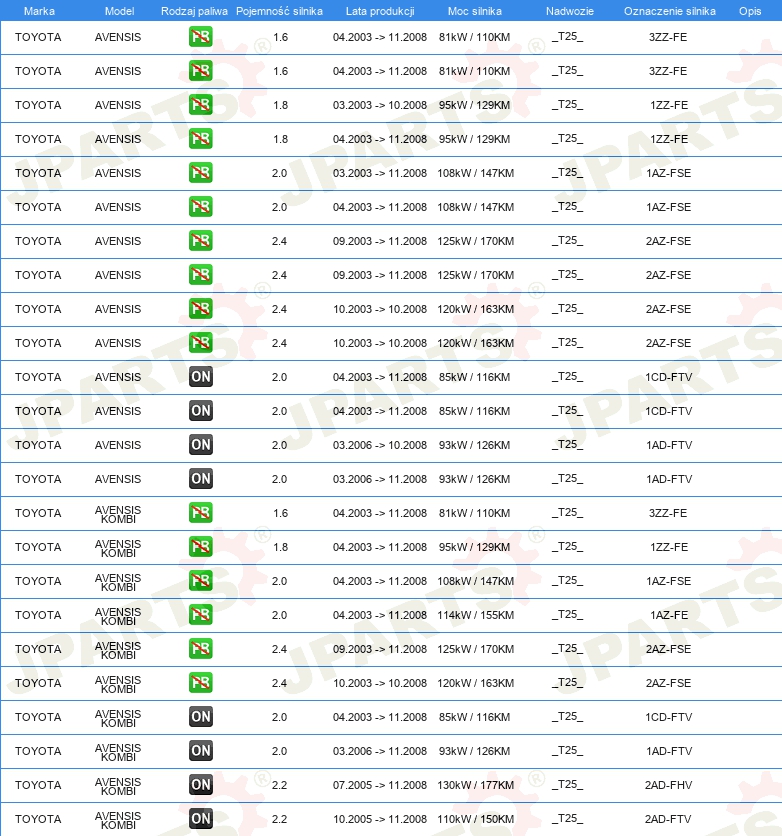The width and height of the screenshot is (782, 836).
Task: Select capacity 2.2 in 2AD-FHV row
Action: (x=279, y=785)
